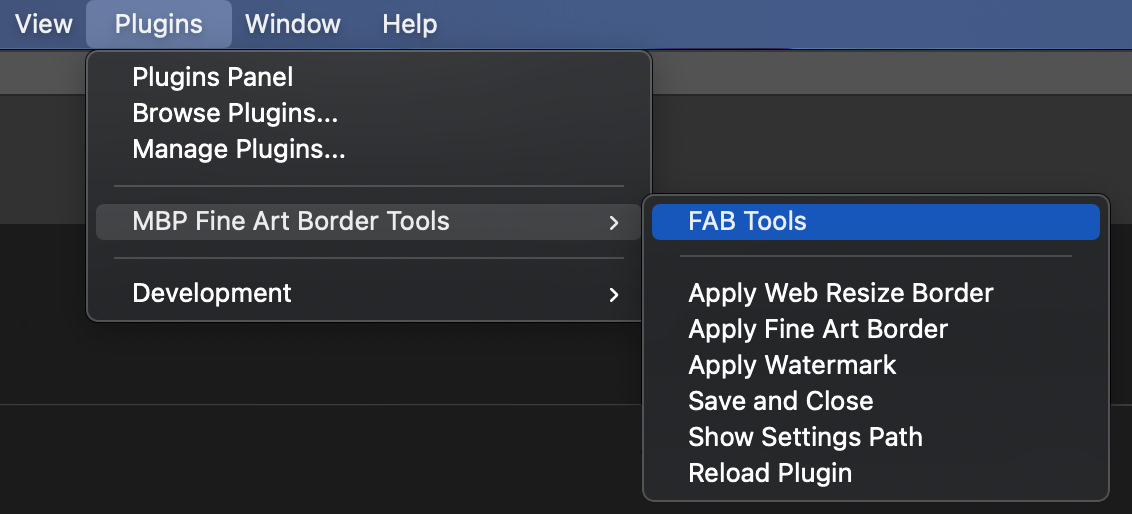Viewport: 1132px width, 514px height.
Task: Close the open Plugins menu
Action: (x=158, y=24)
